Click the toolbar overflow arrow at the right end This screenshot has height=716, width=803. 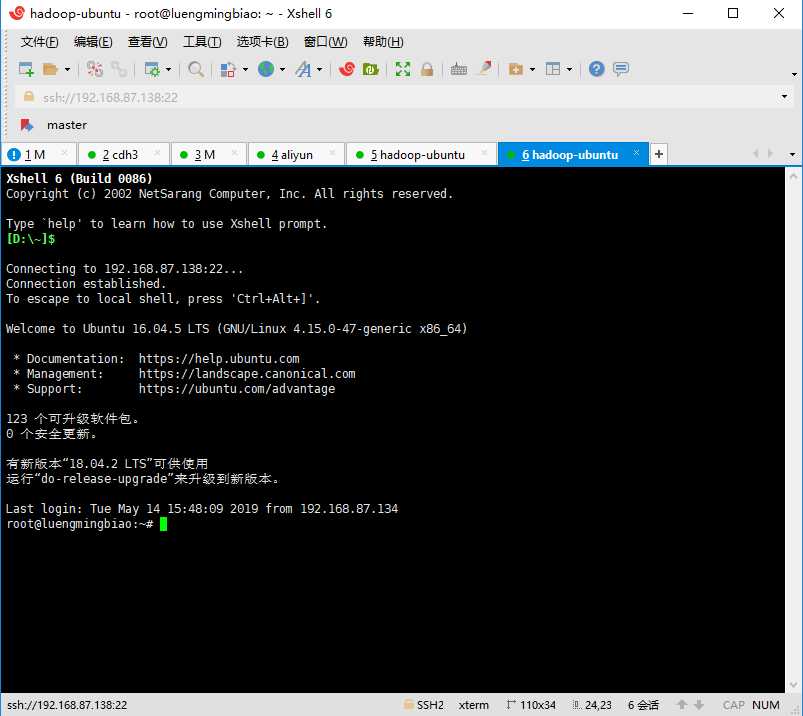tap(794, 75)
